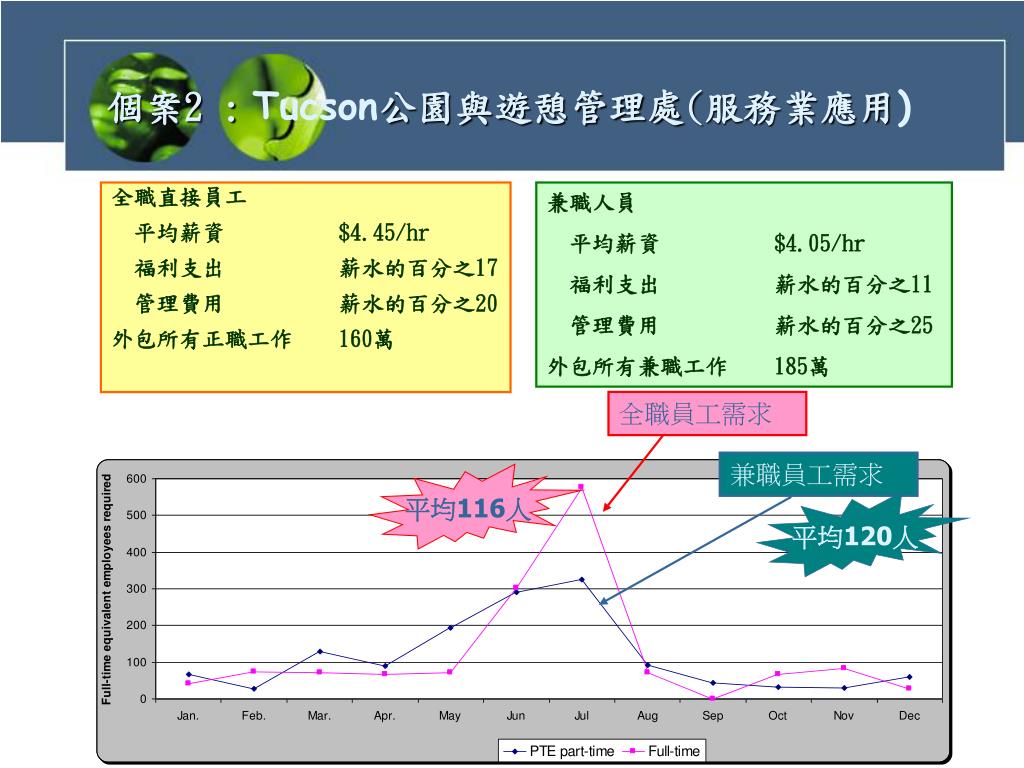Click the Oct axis label
Image resolution: width=1024 pixels, height=768 pixels.
pos(778,716)
